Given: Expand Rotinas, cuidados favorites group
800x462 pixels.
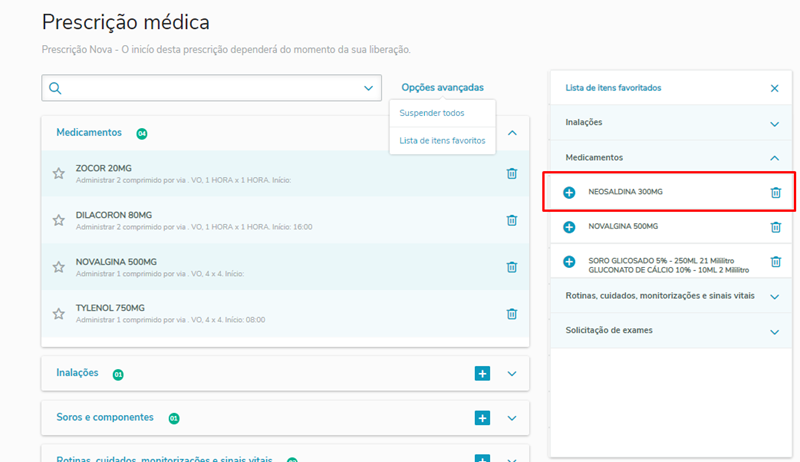Looking at the screenshot, I should coord(774,297).
